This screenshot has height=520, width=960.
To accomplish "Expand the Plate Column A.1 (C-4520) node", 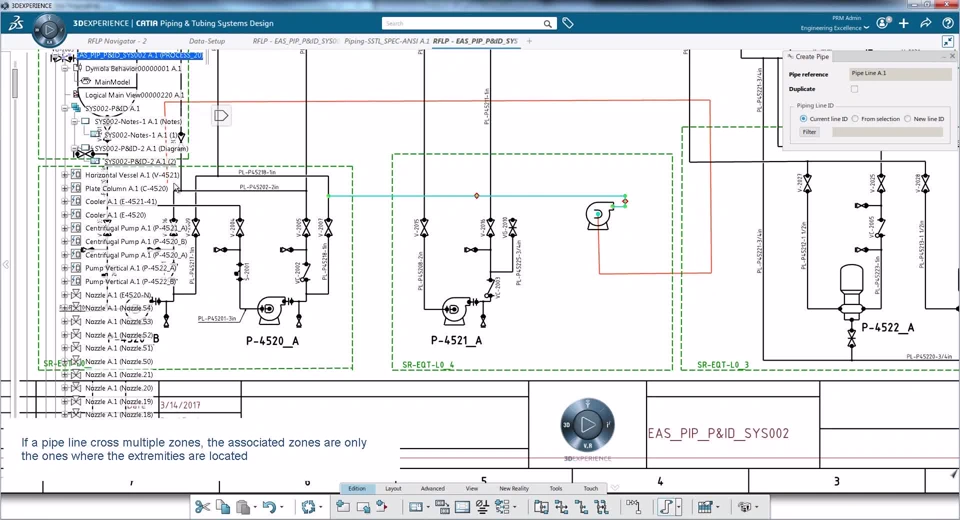I will 65,189.
